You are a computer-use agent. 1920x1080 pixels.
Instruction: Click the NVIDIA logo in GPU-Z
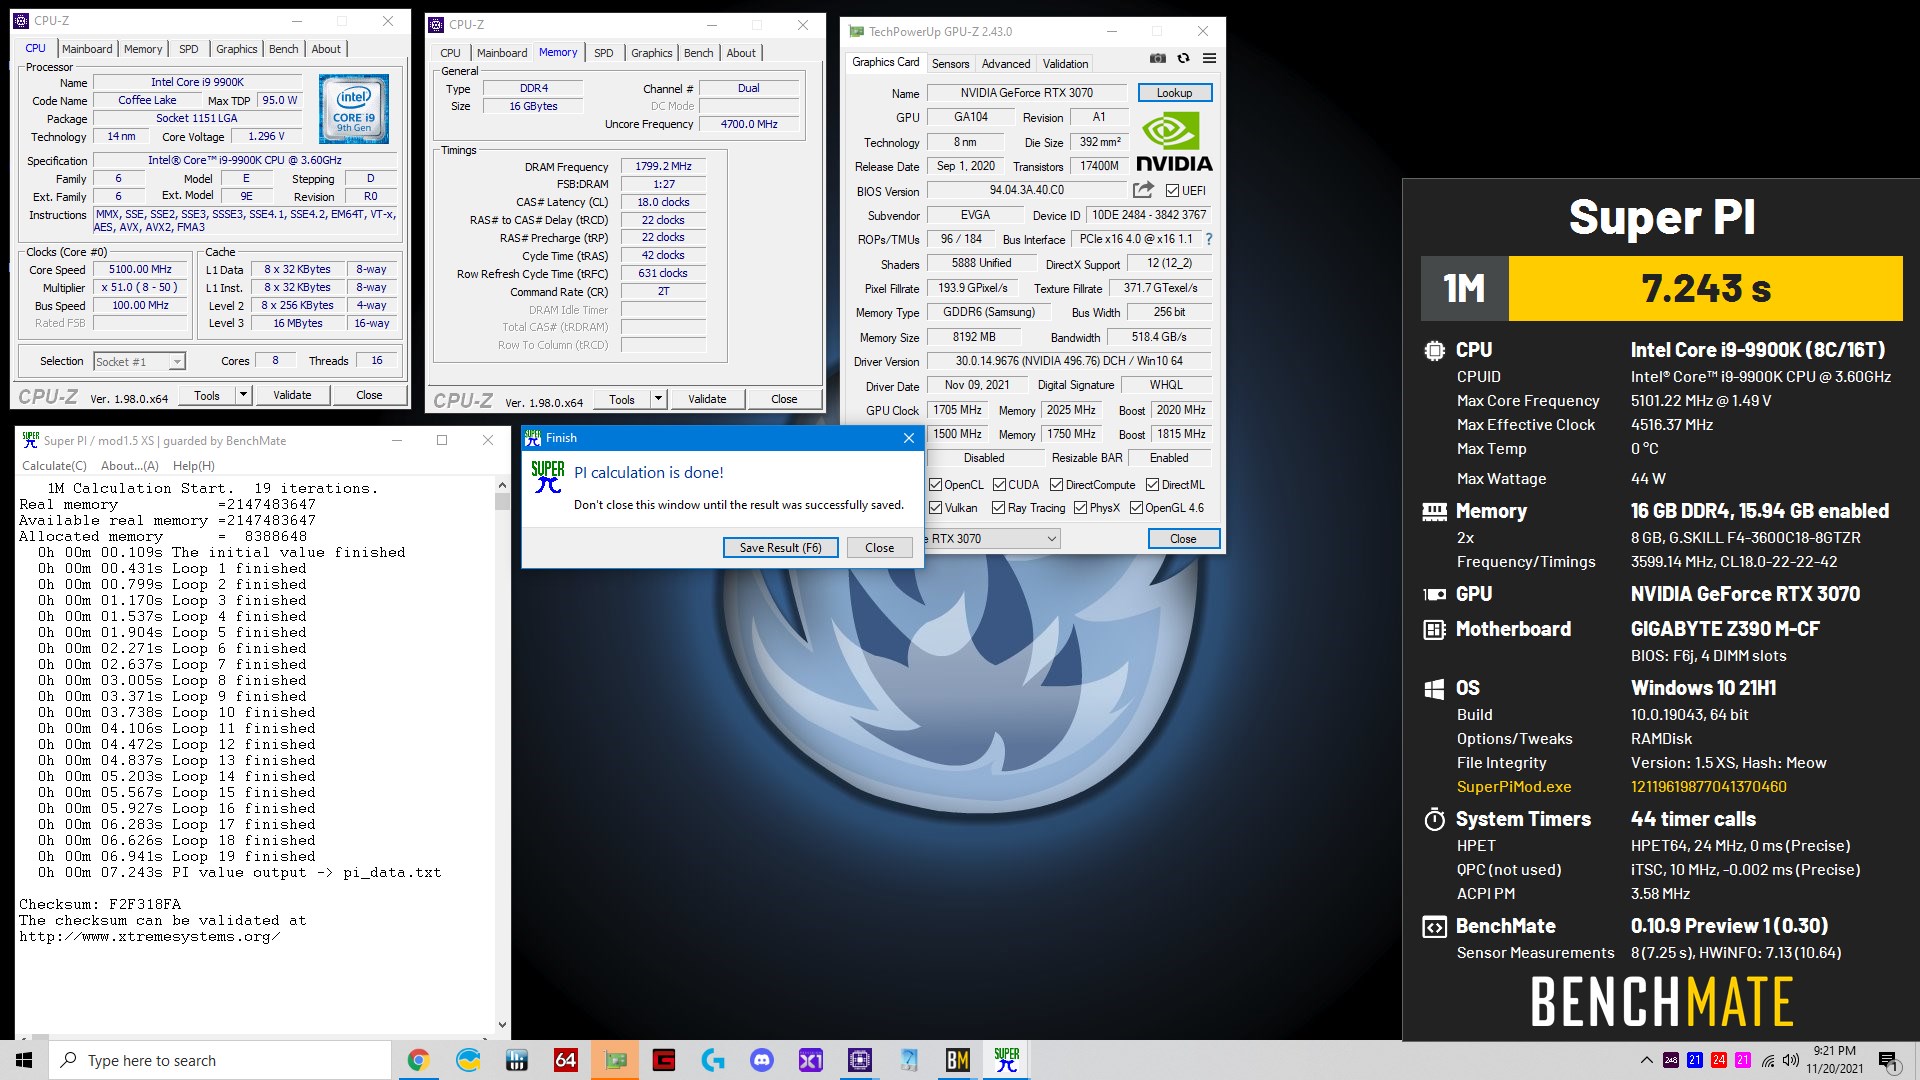[x=1174, y=143]
